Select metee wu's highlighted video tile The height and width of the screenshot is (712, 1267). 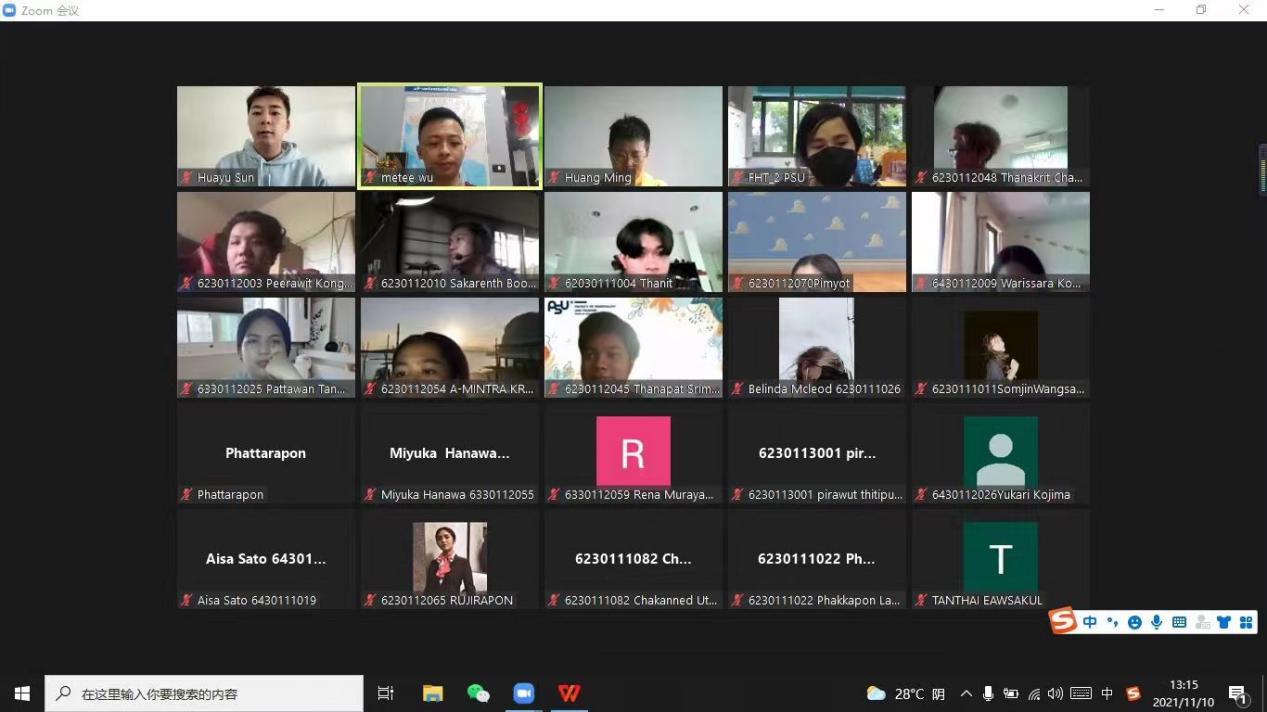pyautogui.click(x=450, y=136)
